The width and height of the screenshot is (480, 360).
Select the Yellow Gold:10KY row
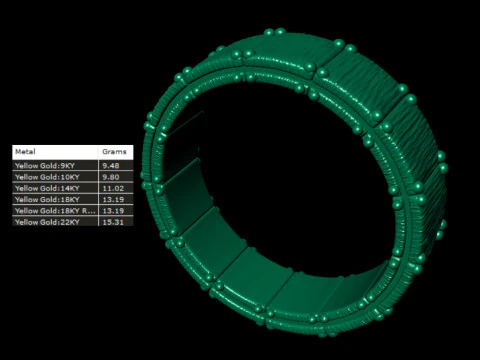click(x=73, y=177)
